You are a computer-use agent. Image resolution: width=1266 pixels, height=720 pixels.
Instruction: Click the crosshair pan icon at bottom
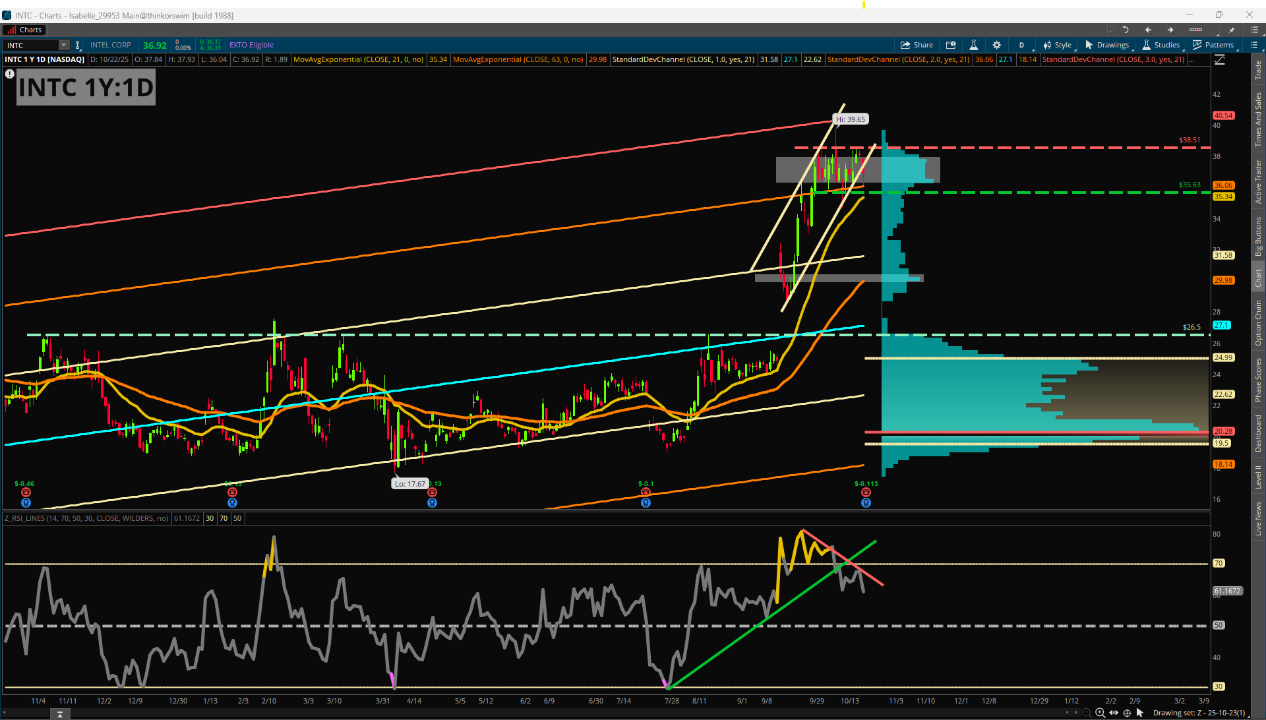click(1127, 713)
